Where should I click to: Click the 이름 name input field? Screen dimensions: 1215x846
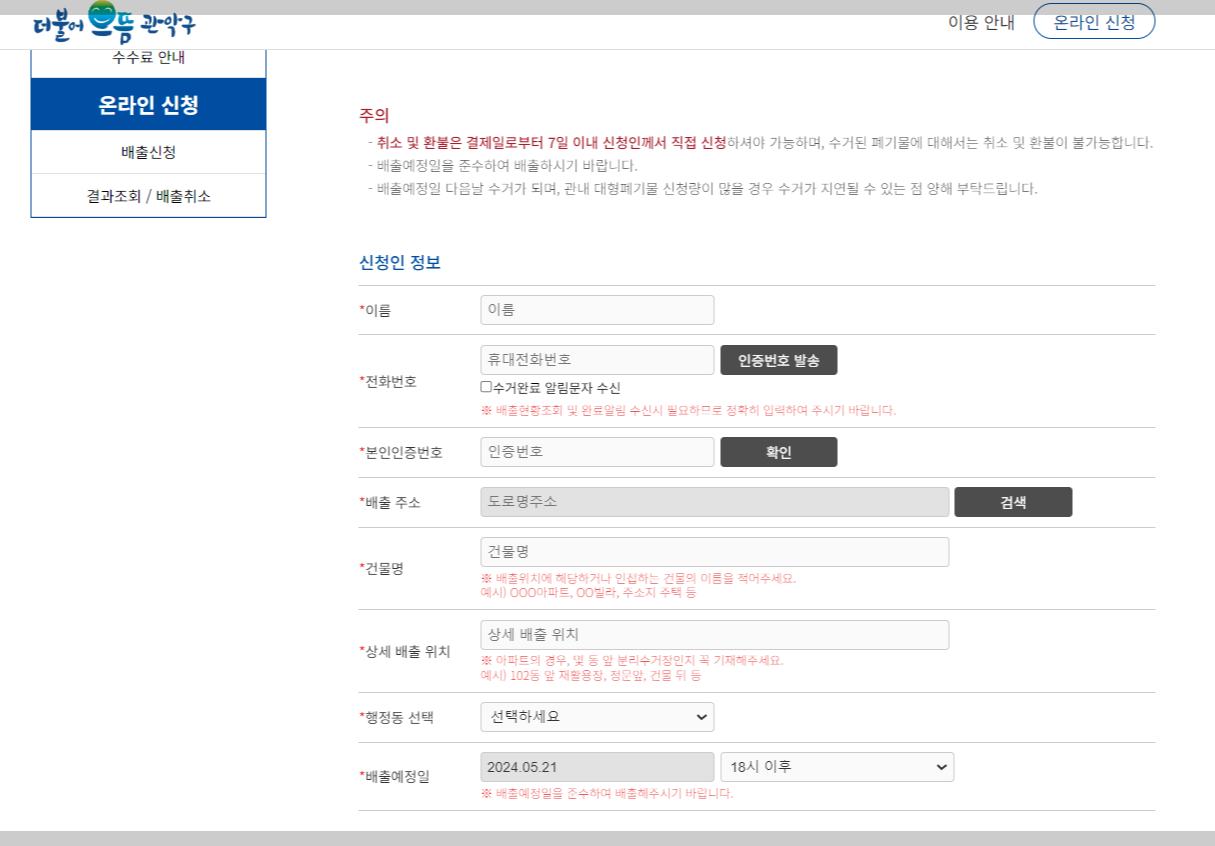pyautogui.click(x=597, y=310)
